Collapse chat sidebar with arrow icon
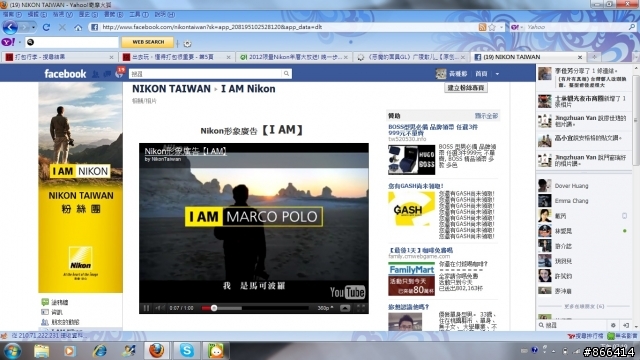The image size is (640, 360). 626,325
